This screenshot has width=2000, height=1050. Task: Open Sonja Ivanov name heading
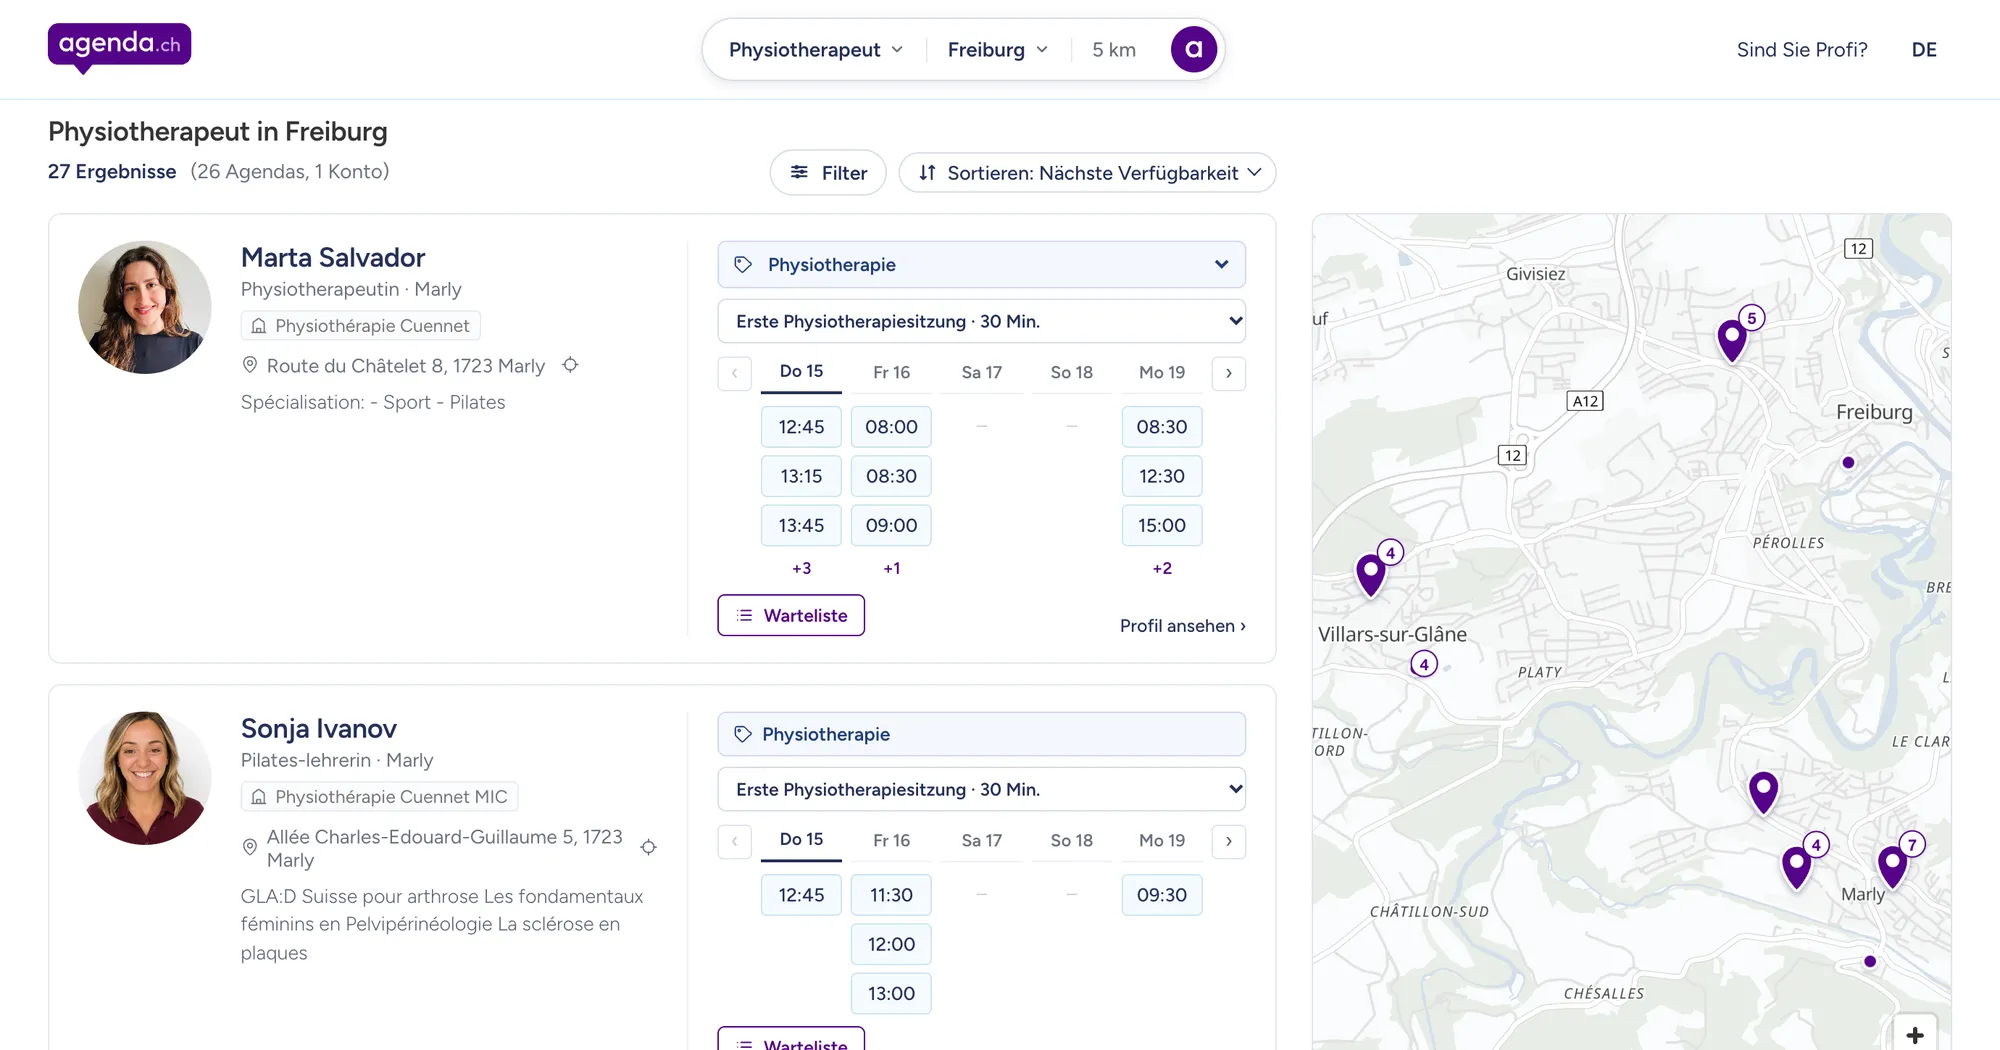[x=319, y=728]
